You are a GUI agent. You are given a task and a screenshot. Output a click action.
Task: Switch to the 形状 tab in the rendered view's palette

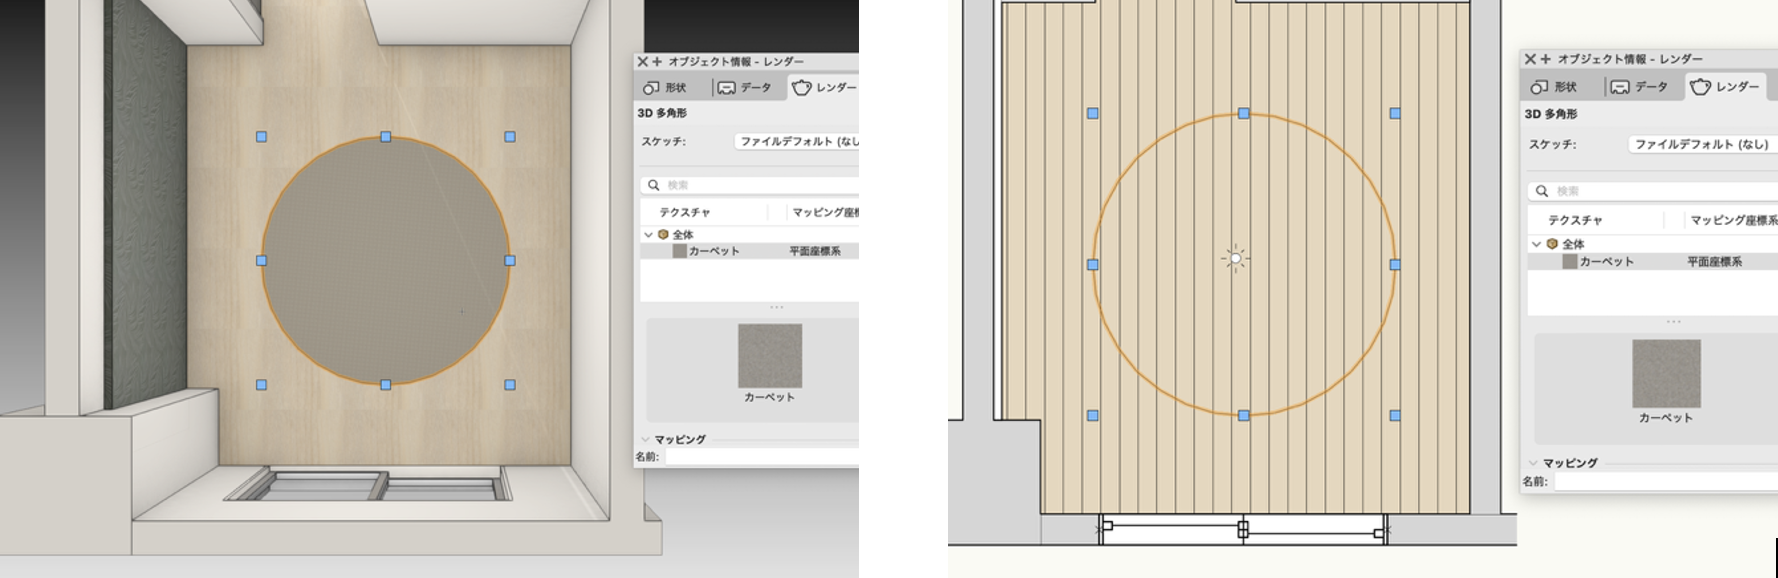[x=666, y=88]
